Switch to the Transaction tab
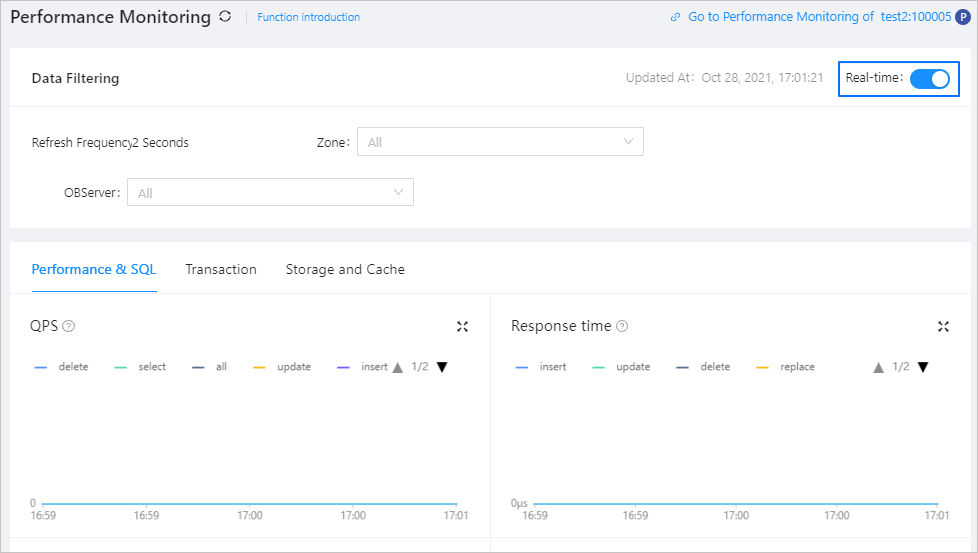This screenshot has height=553, width=978. click(x=221, y=269)
